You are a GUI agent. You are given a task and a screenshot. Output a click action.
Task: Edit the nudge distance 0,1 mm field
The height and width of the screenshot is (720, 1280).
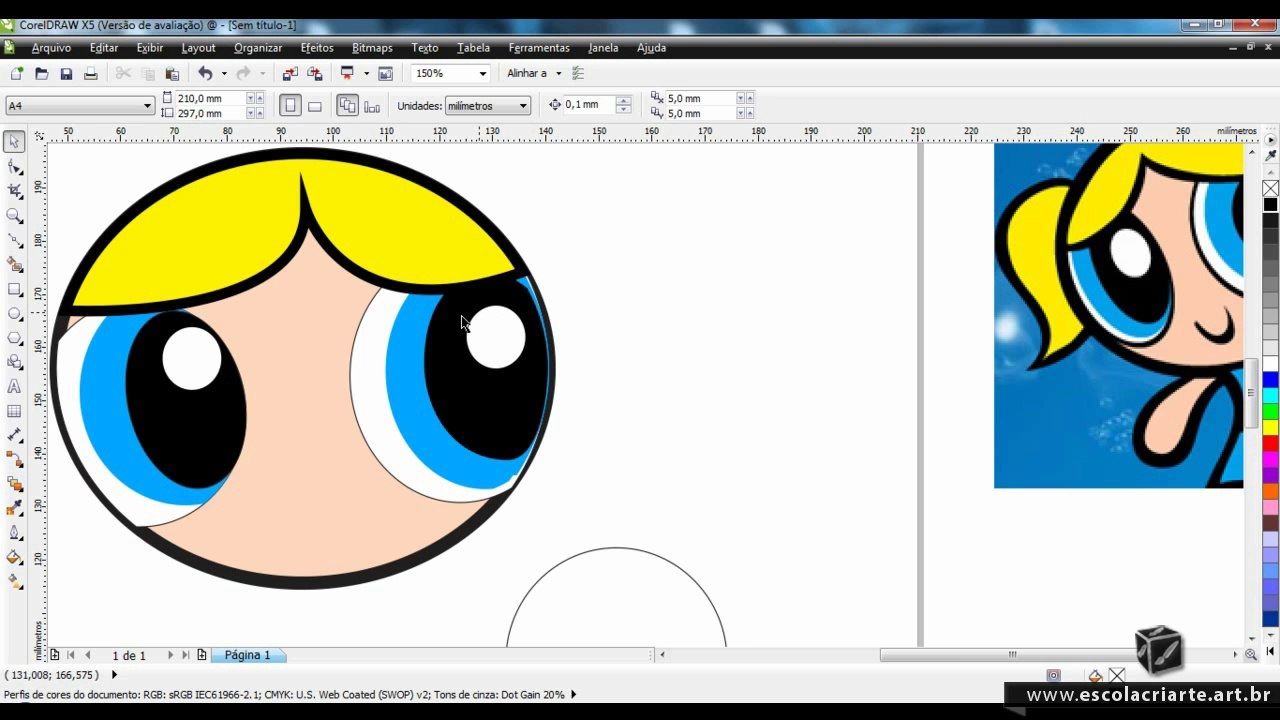tap(590, 104)
